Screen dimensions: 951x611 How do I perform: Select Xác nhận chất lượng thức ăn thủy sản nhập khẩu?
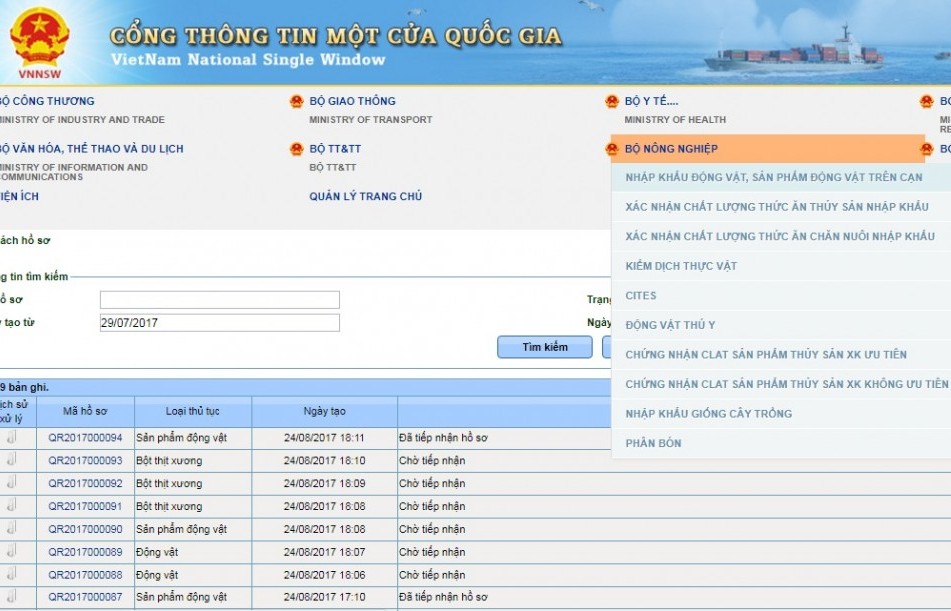coord(777,207)
